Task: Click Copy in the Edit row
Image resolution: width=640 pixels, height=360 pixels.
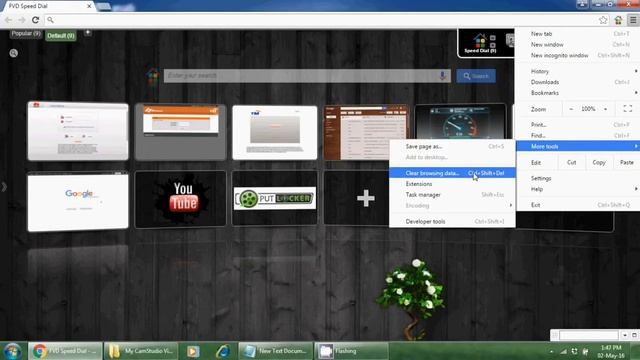Action: pyautogui.click(x=599, y=162)
